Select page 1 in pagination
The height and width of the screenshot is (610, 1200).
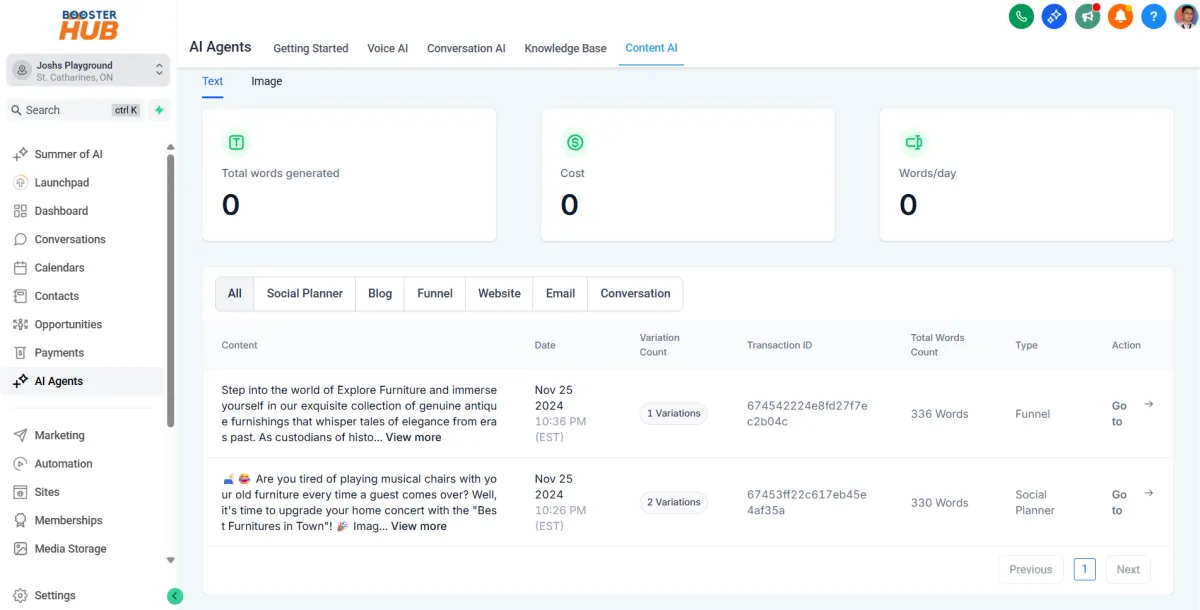click(1084, 568)
